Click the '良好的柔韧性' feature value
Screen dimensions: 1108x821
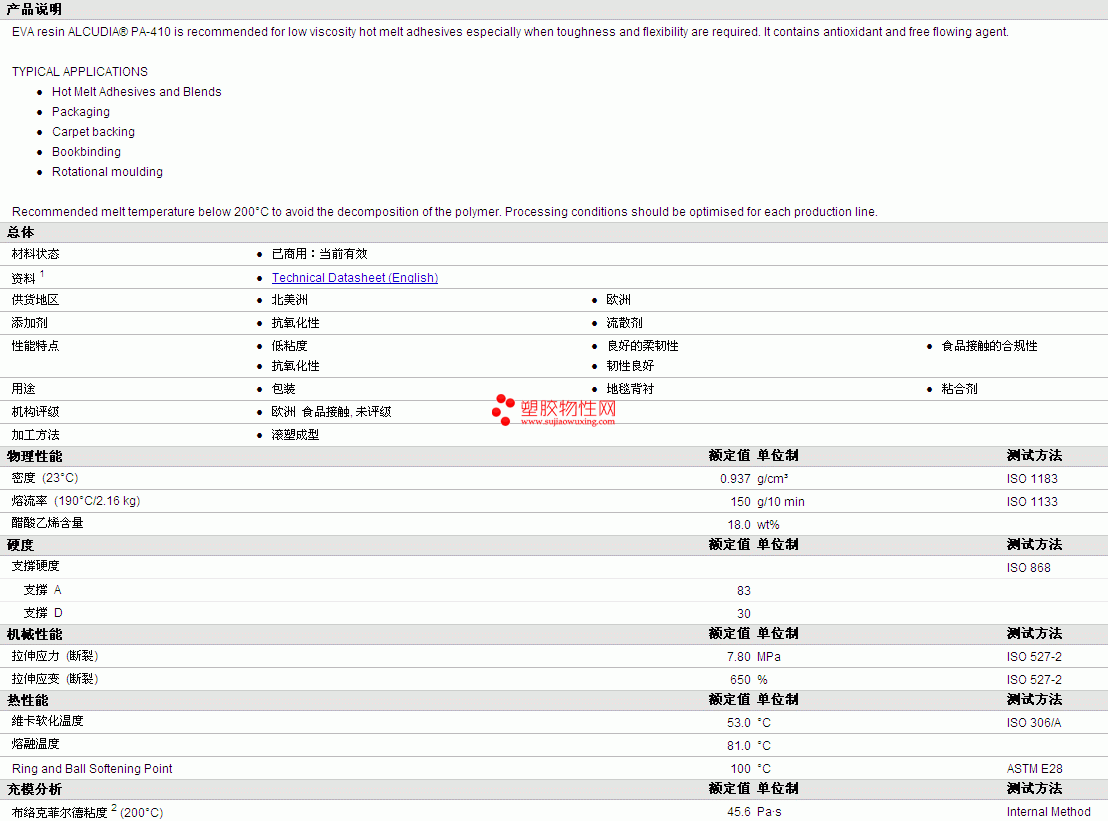pos(642,345)
